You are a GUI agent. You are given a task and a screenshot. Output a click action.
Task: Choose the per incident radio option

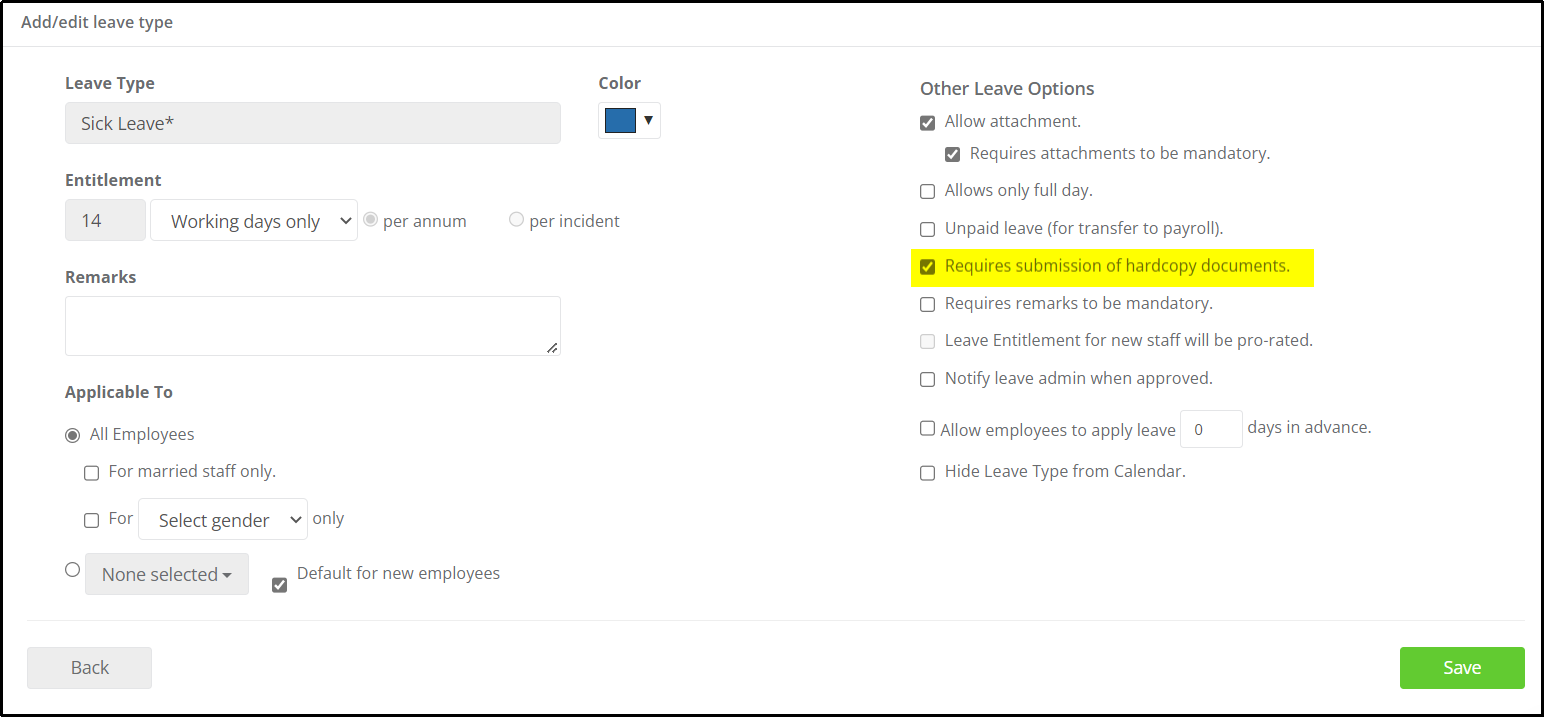(516, 219)
